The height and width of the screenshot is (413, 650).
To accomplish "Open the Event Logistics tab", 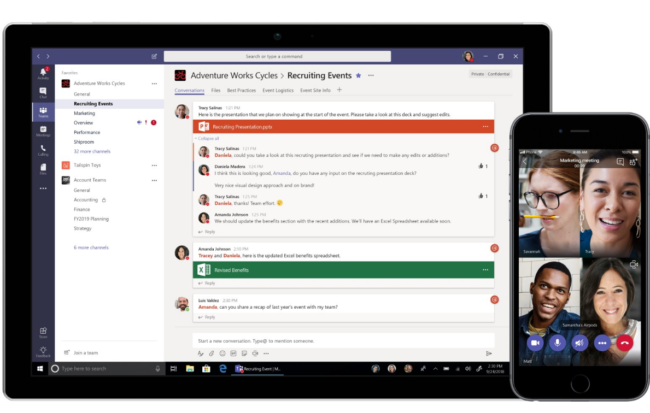I will click(278, 90).
